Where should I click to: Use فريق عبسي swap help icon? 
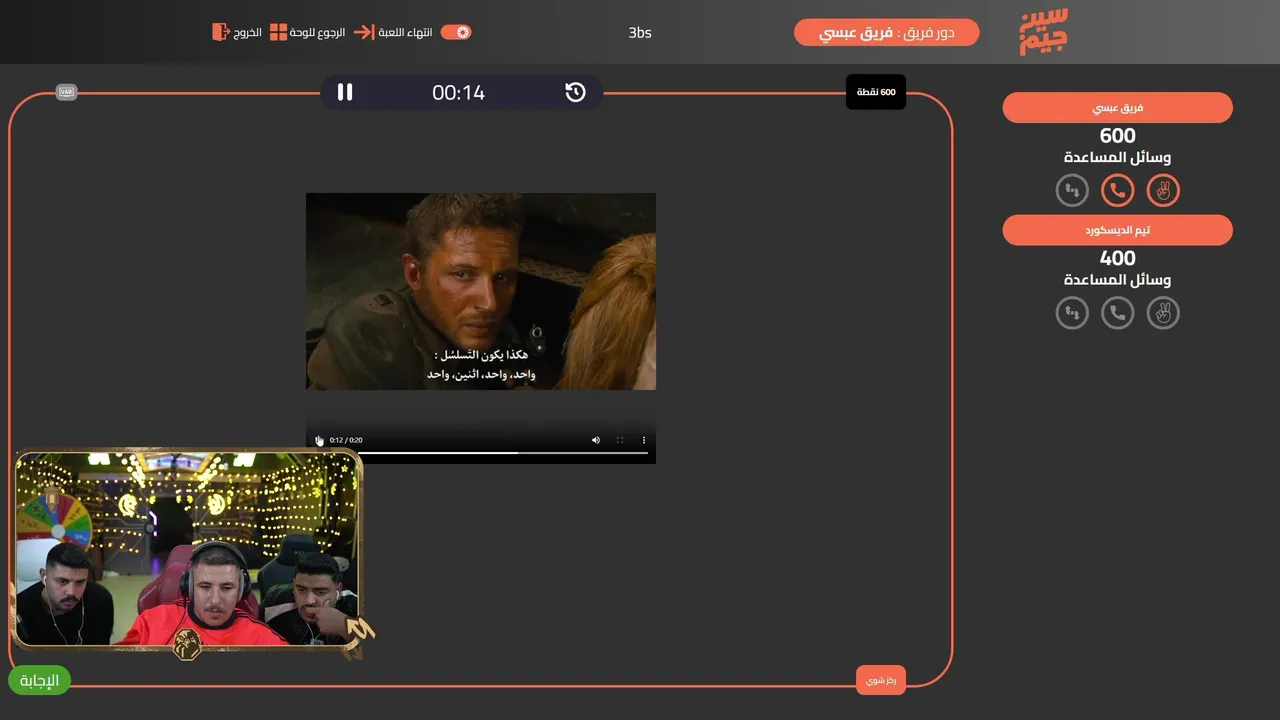point(1072,190)
